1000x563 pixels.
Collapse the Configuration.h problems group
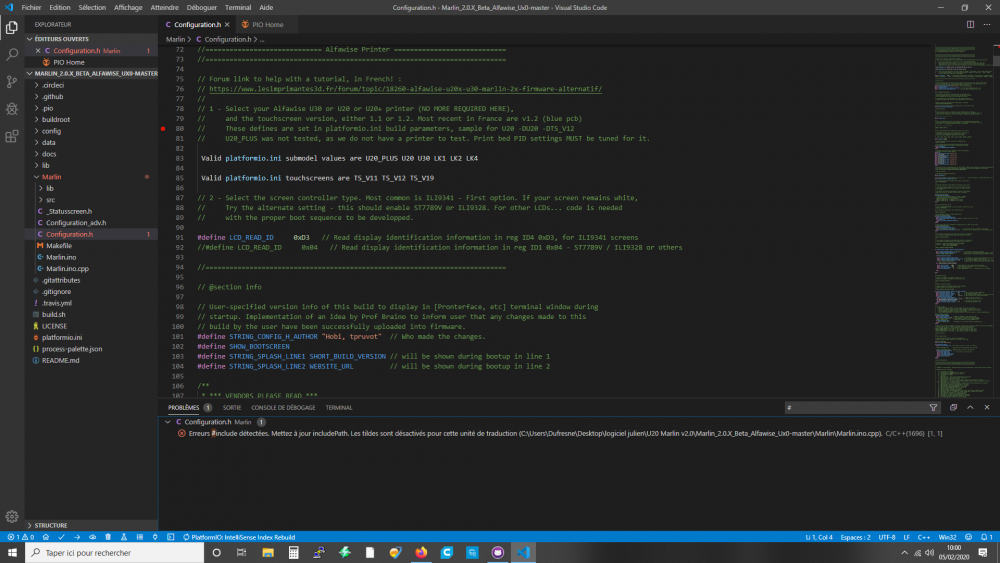click(168, 422)
